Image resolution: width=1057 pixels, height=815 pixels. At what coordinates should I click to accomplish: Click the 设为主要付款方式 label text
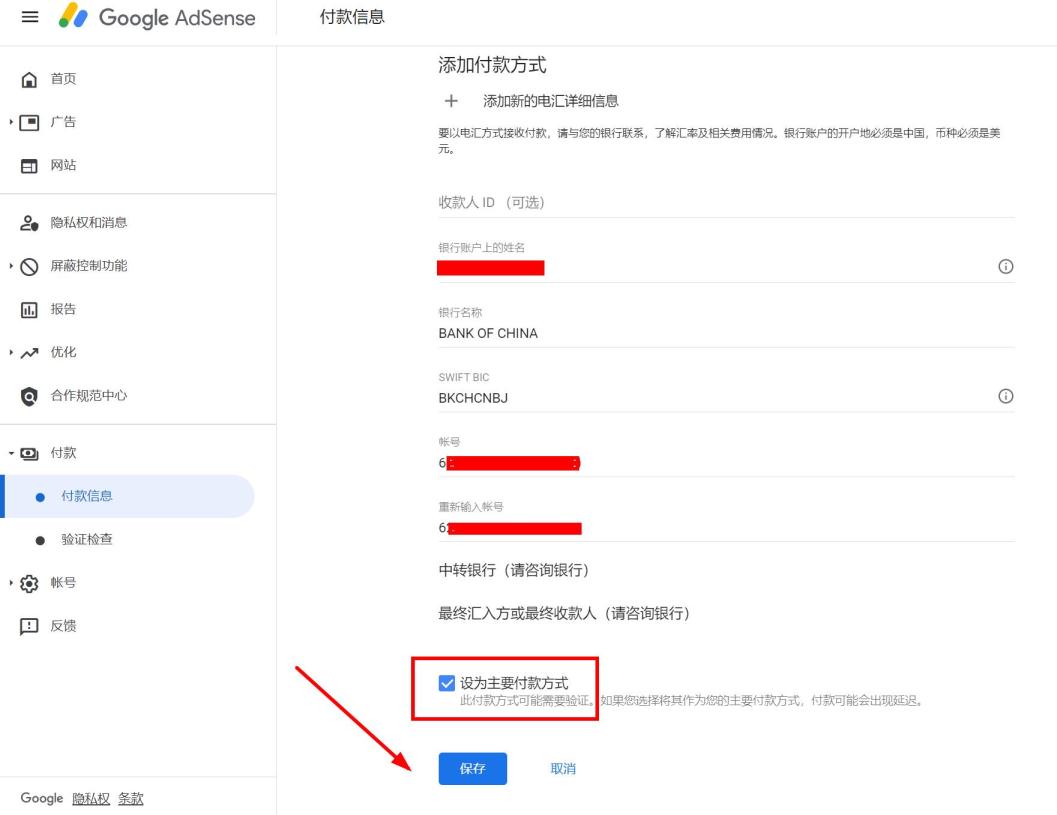514,683
